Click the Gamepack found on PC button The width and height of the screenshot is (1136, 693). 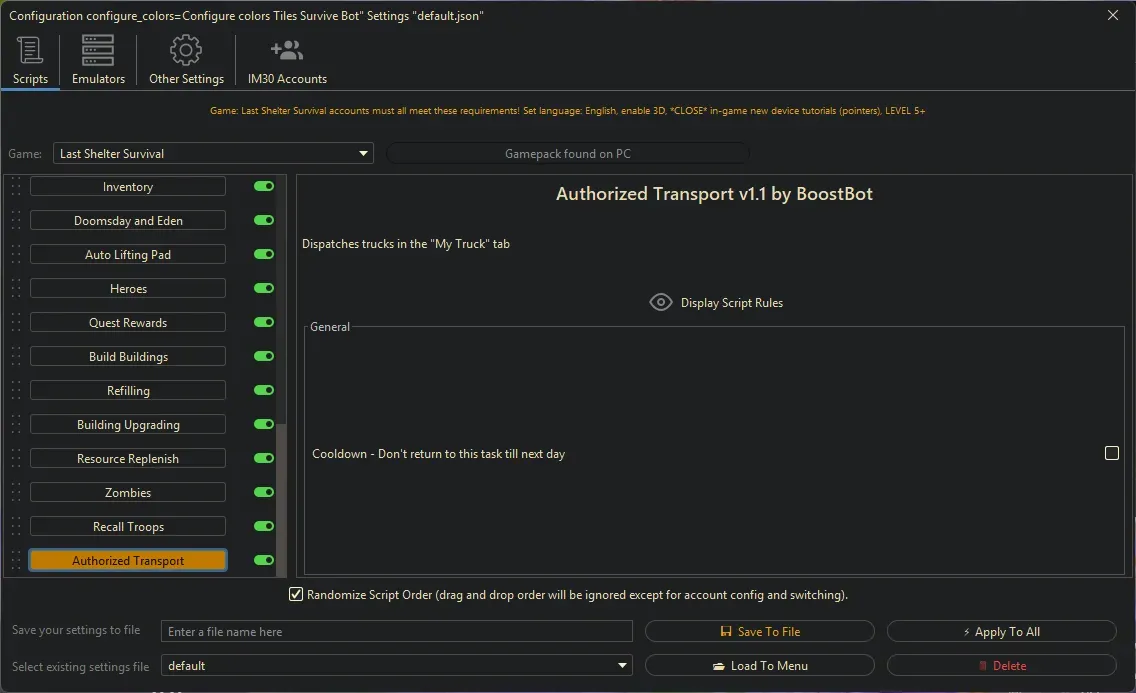click(568, 154)
